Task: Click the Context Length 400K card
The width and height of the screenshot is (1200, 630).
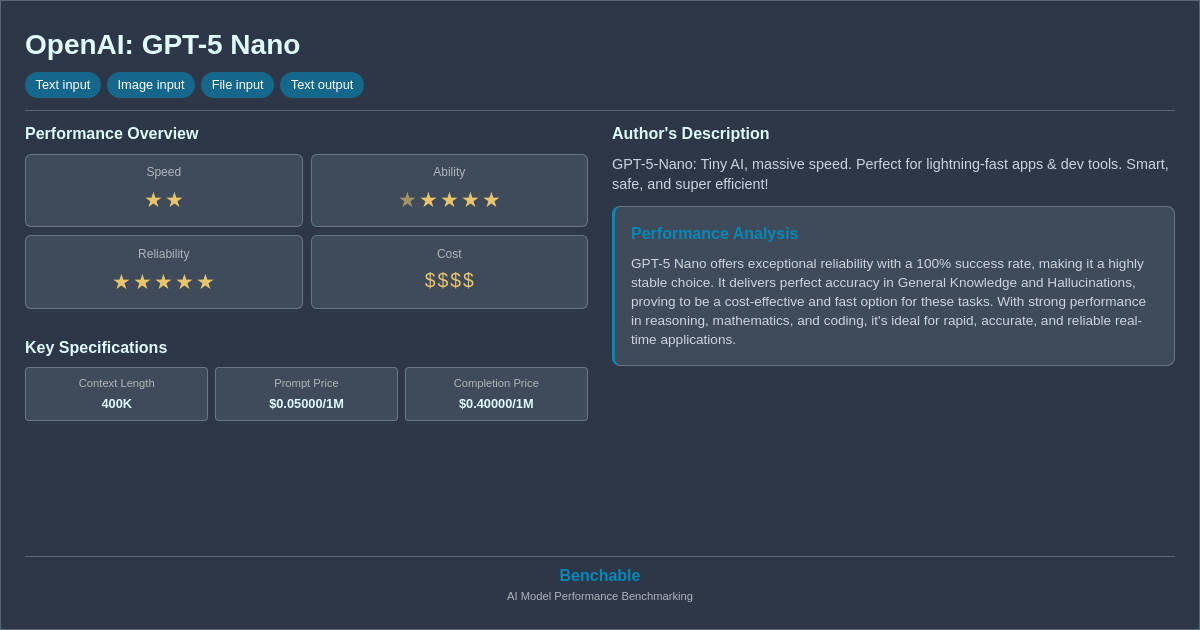Action: 116,394
